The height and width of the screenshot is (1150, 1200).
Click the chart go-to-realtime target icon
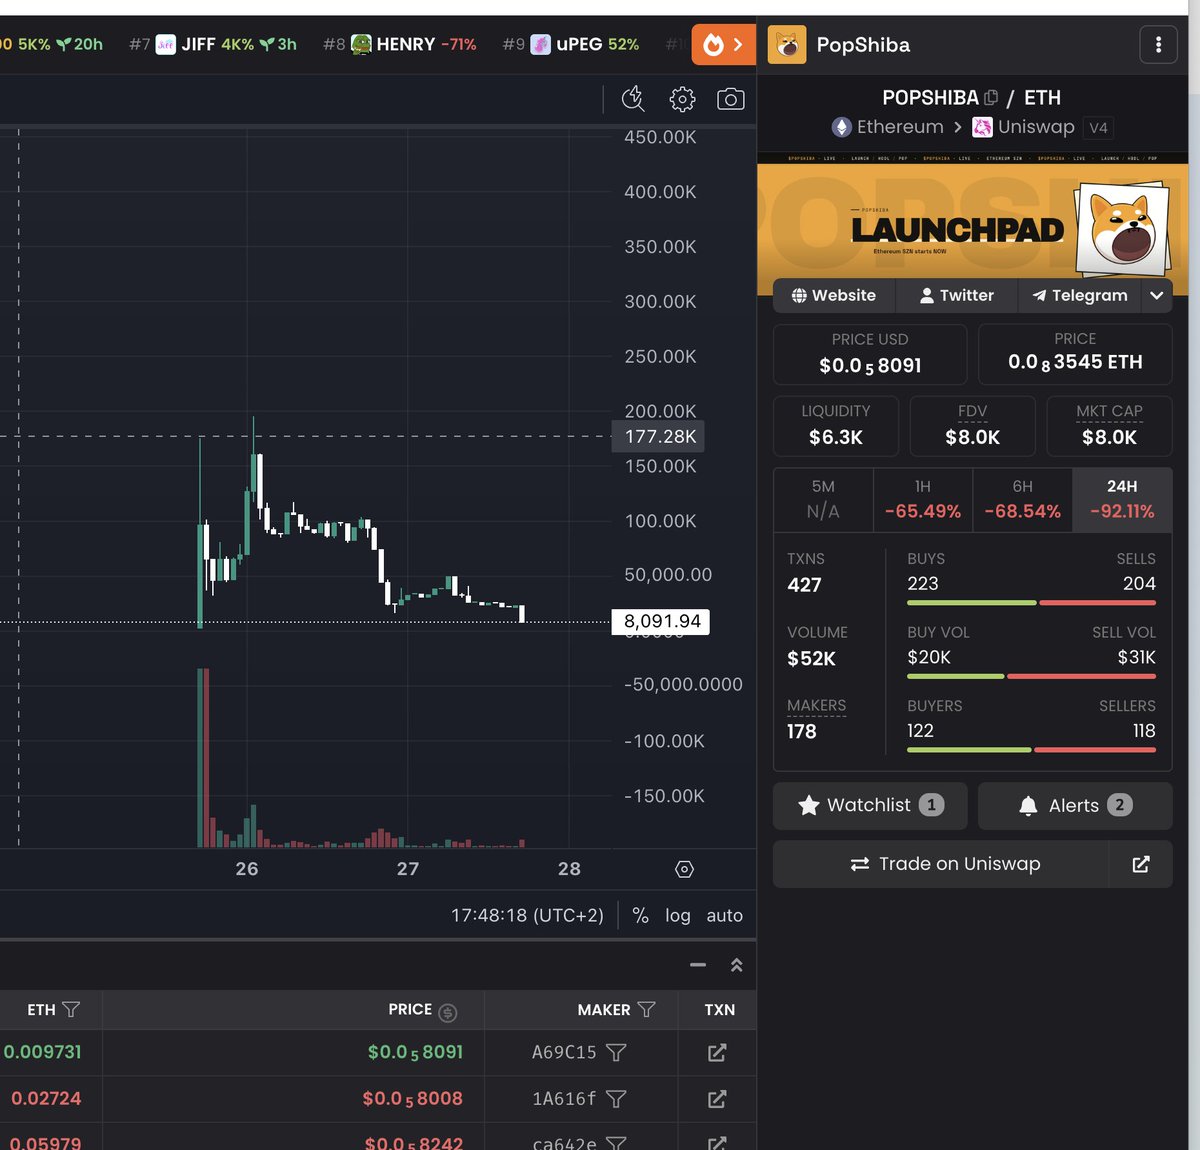click(684, 869)
